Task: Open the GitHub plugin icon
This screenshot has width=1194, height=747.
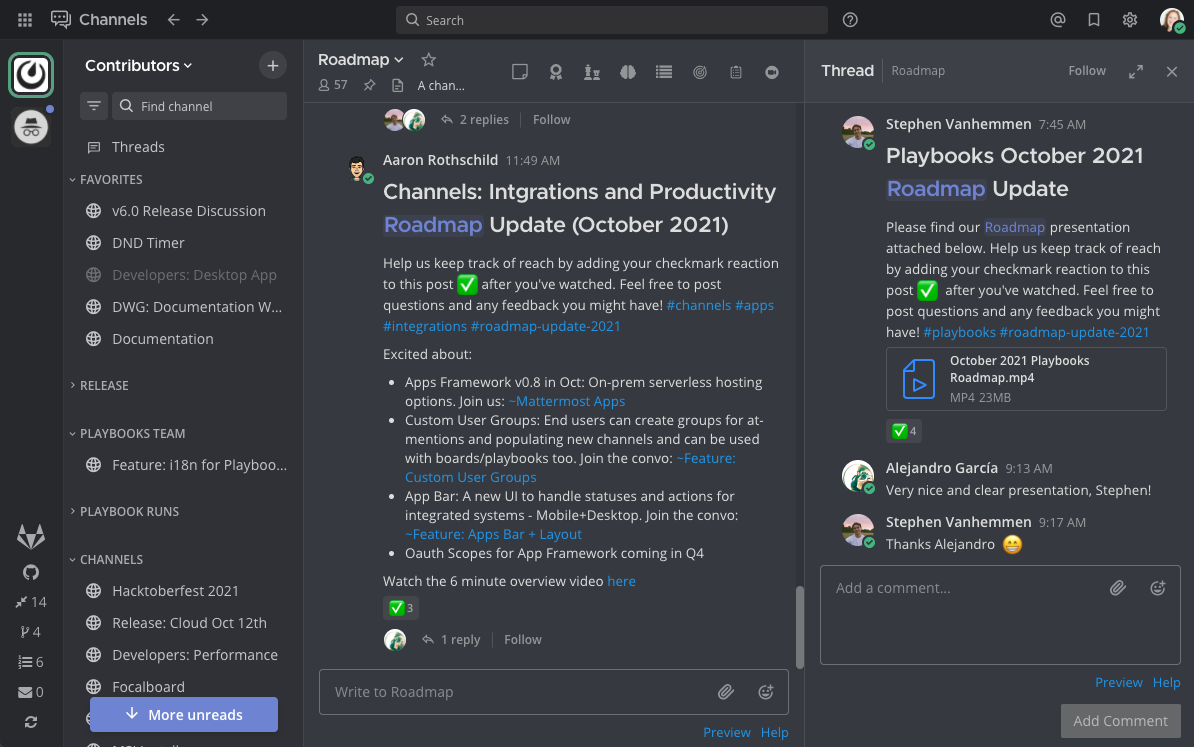Action: click(x=30, y=571)
